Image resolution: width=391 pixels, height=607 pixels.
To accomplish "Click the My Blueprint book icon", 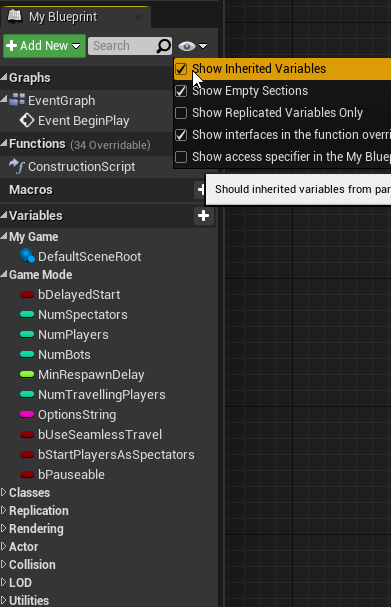I will point(15,16).
